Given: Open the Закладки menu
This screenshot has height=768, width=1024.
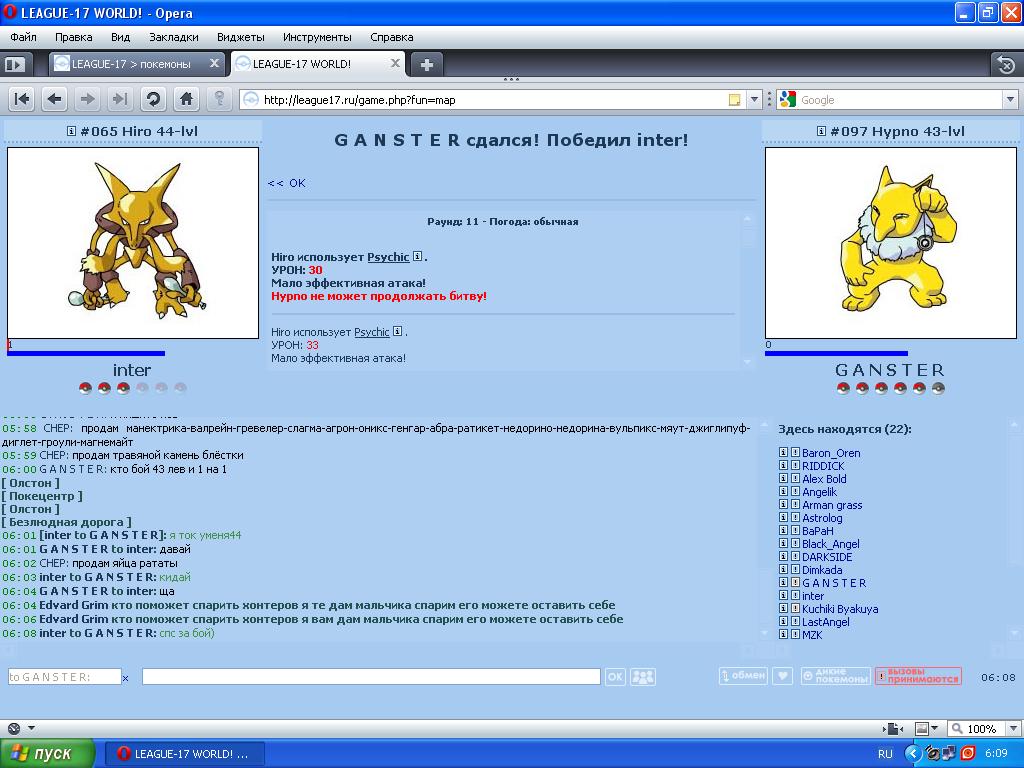Looking at the screenshot, I should coord(174,37).
